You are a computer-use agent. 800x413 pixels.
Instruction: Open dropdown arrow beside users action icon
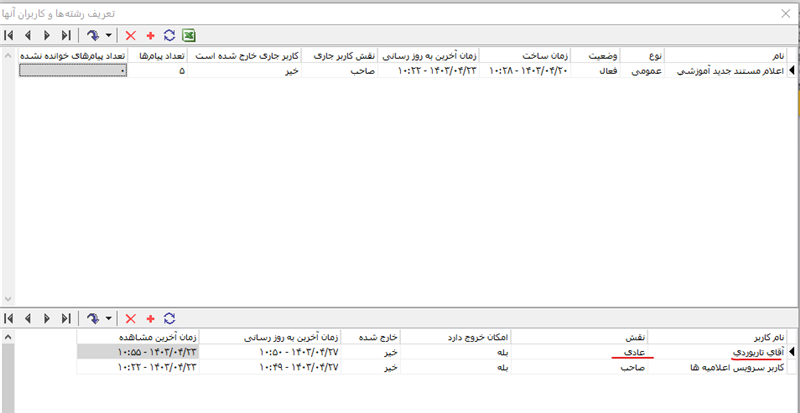(x=108, y=318)
